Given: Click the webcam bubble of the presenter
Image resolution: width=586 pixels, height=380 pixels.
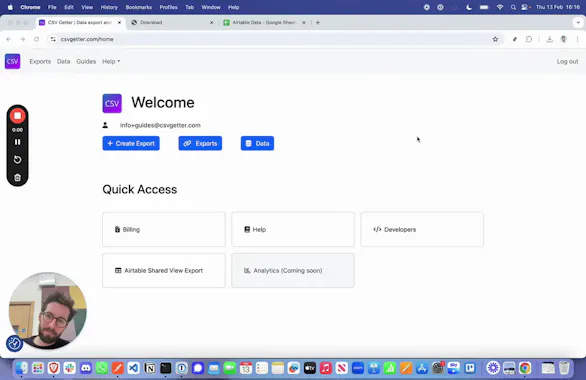Looking at the screenshot, I should (x=48, y=311).
